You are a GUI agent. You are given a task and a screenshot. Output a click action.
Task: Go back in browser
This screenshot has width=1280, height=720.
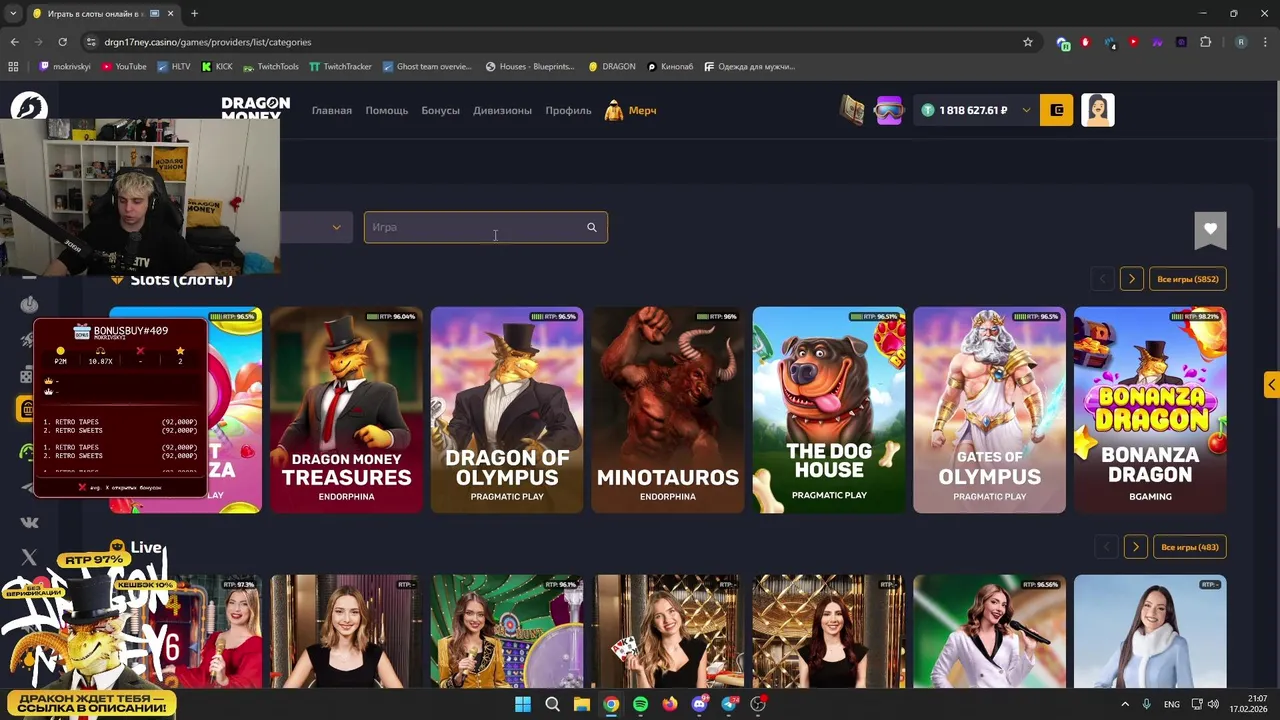pos(14,42)
